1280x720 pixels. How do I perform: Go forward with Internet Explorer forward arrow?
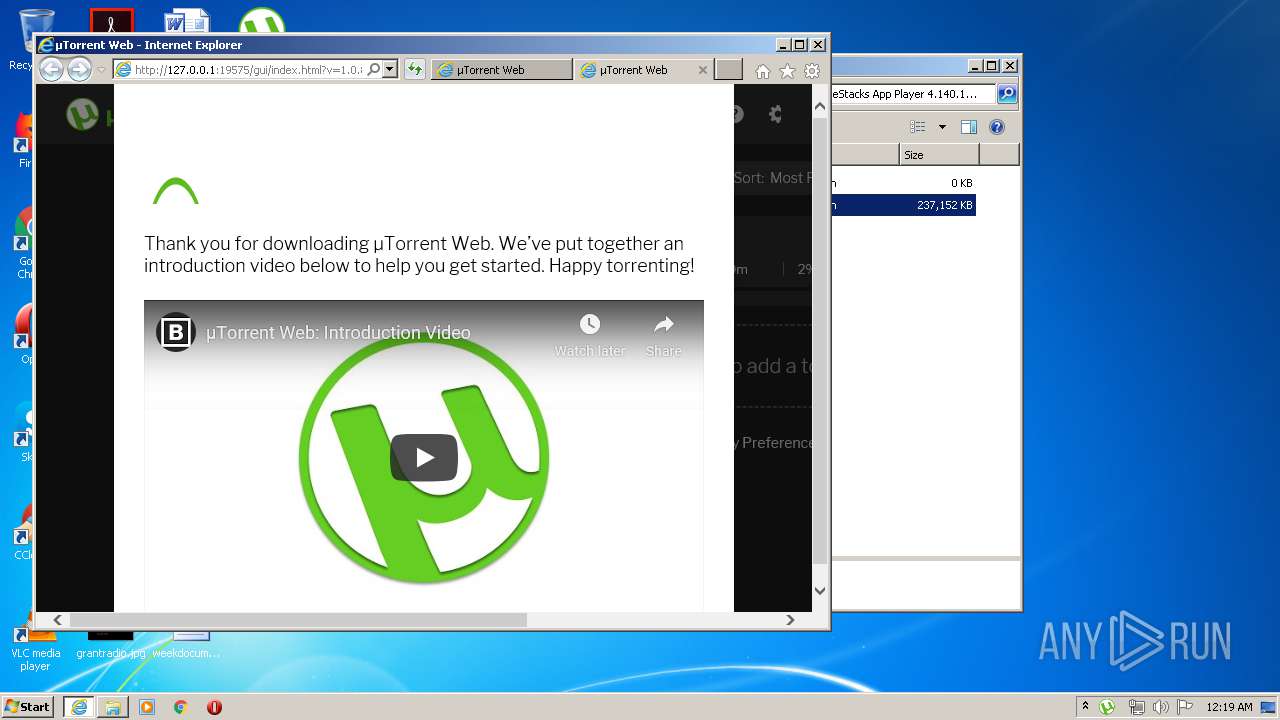[79, 69]
